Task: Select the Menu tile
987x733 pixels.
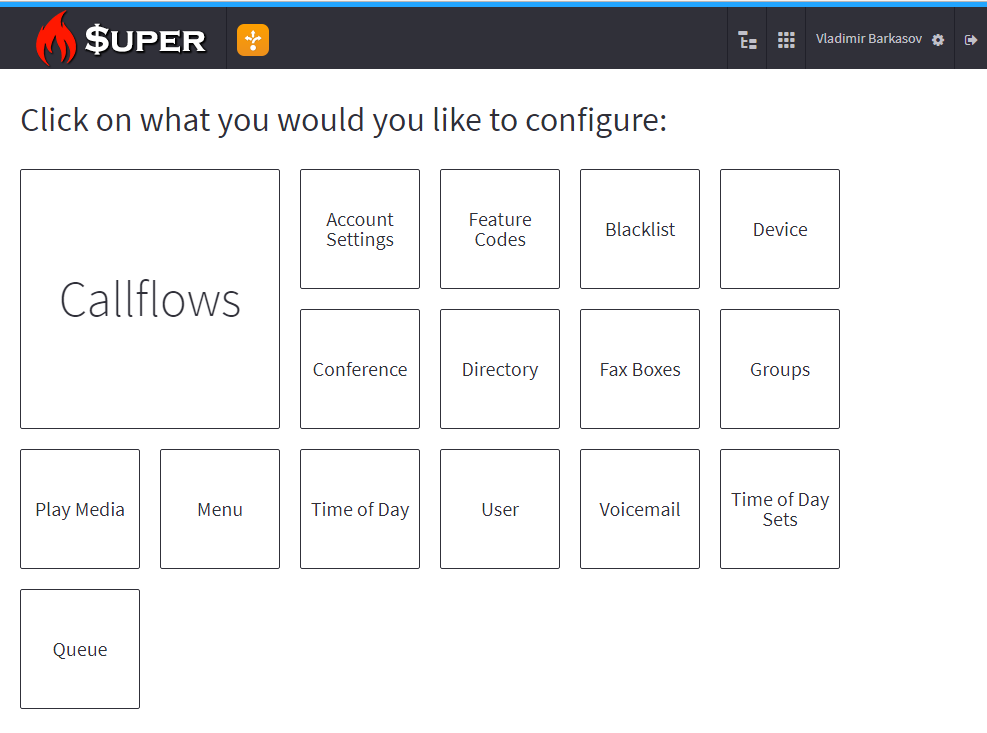Action: (x=220, y=509)
